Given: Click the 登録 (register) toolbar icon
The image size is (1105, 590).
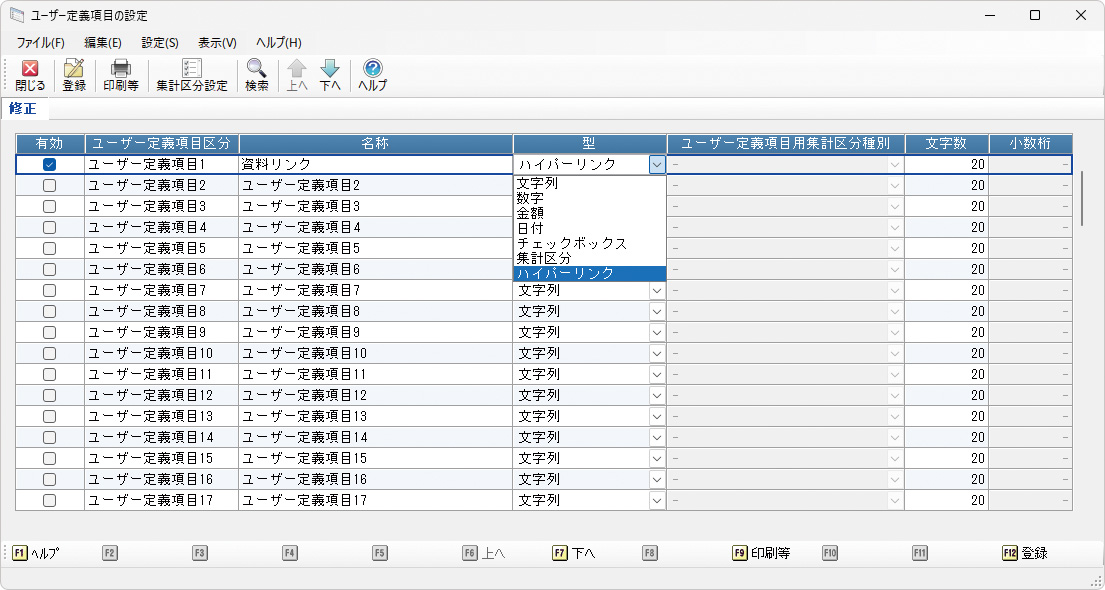Looking at the screenshot, I should [x=74, y=70].
